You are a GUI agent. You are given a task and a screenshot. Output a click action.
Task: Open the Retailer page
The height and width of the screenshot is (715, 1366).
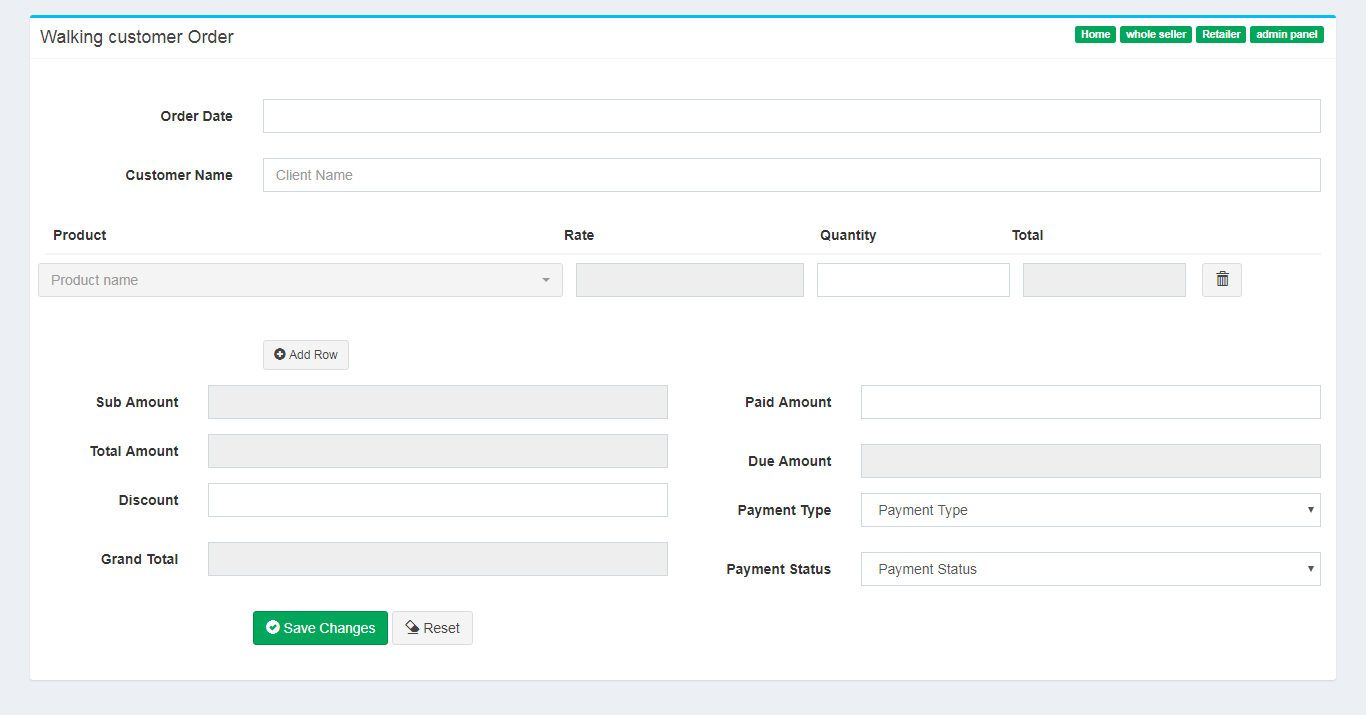(x=1221, y=35)
